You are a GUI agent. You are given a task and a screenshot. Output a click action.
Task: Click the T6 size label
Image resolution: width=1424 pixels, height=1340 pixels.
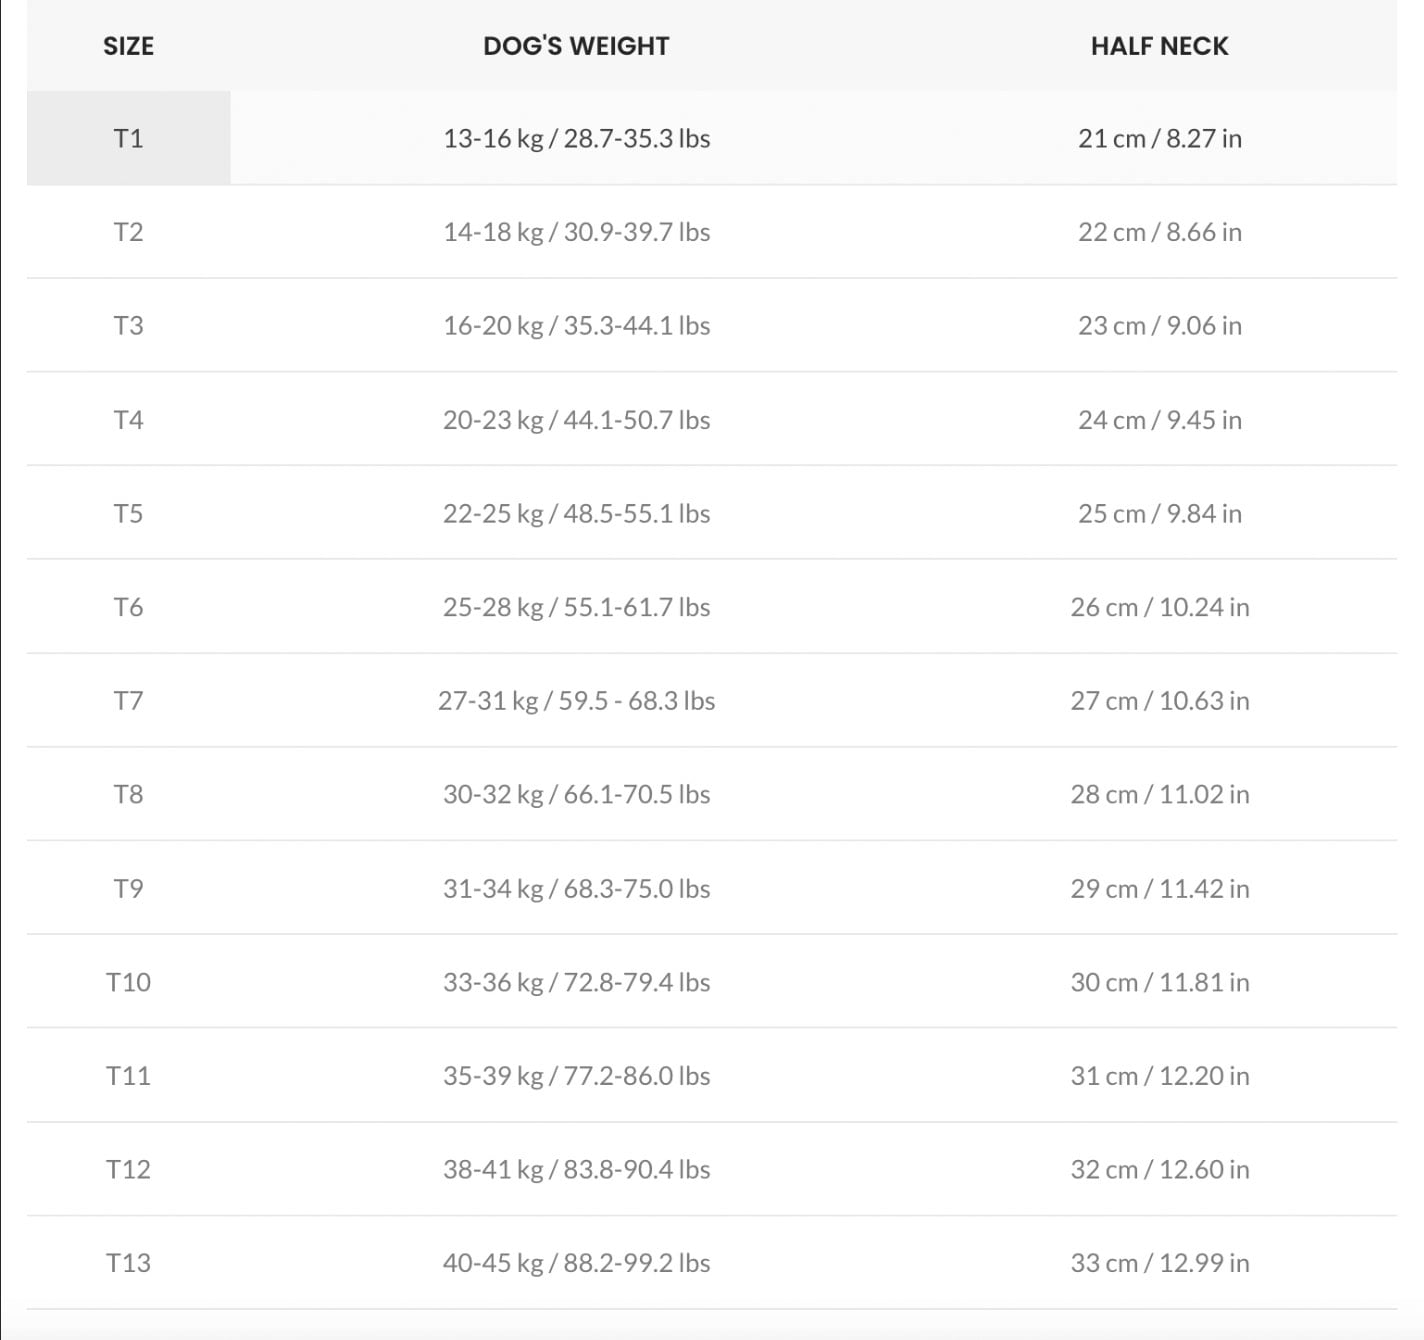[128, 607]
